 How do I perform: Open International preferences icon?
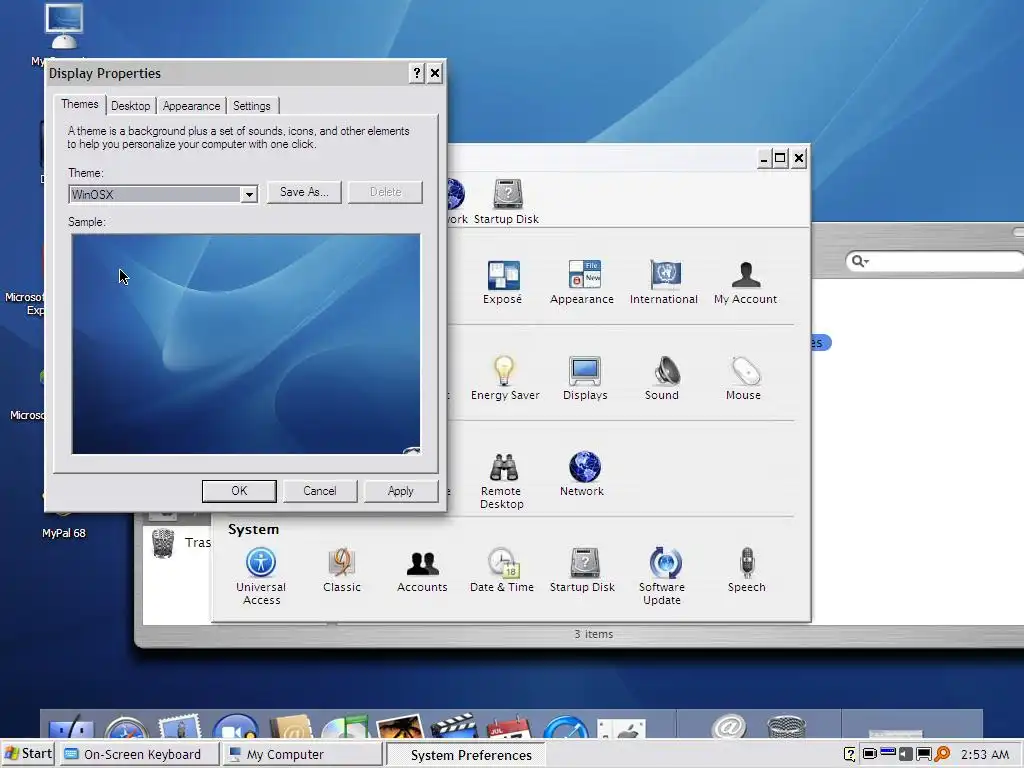pyautogui.click(x=665, y=275)
